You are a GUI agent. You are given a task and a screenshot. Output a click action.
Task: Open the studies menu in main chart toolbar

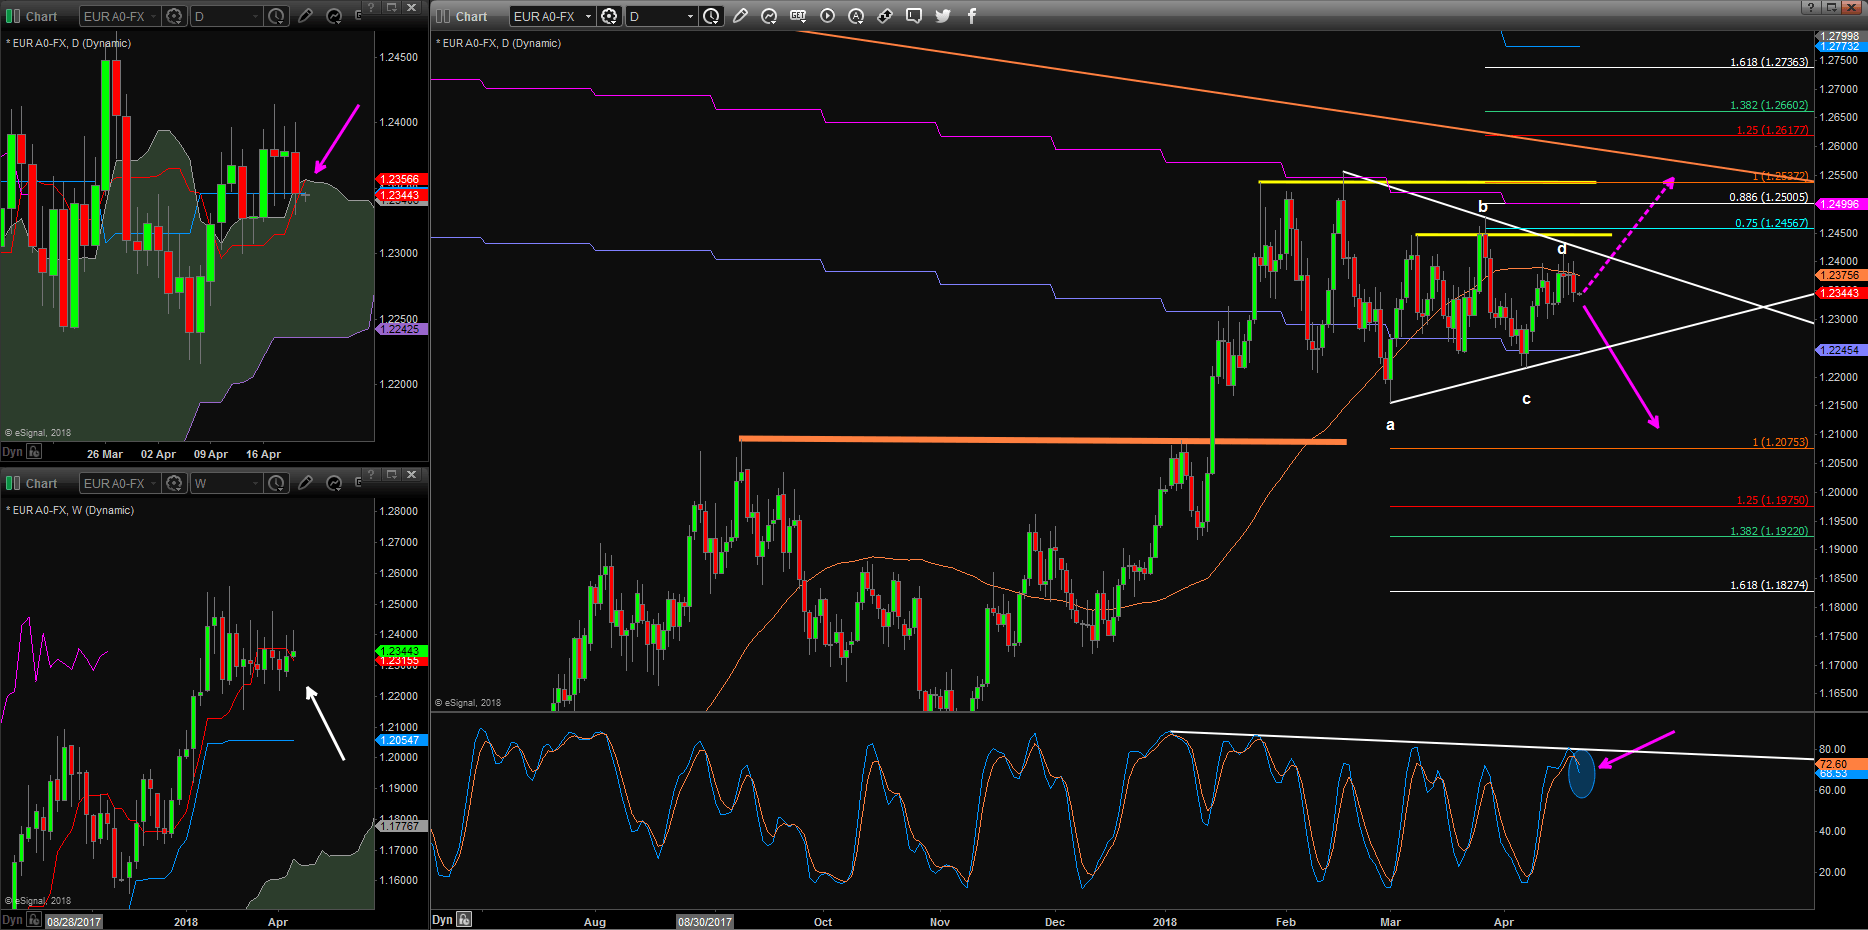769,16
